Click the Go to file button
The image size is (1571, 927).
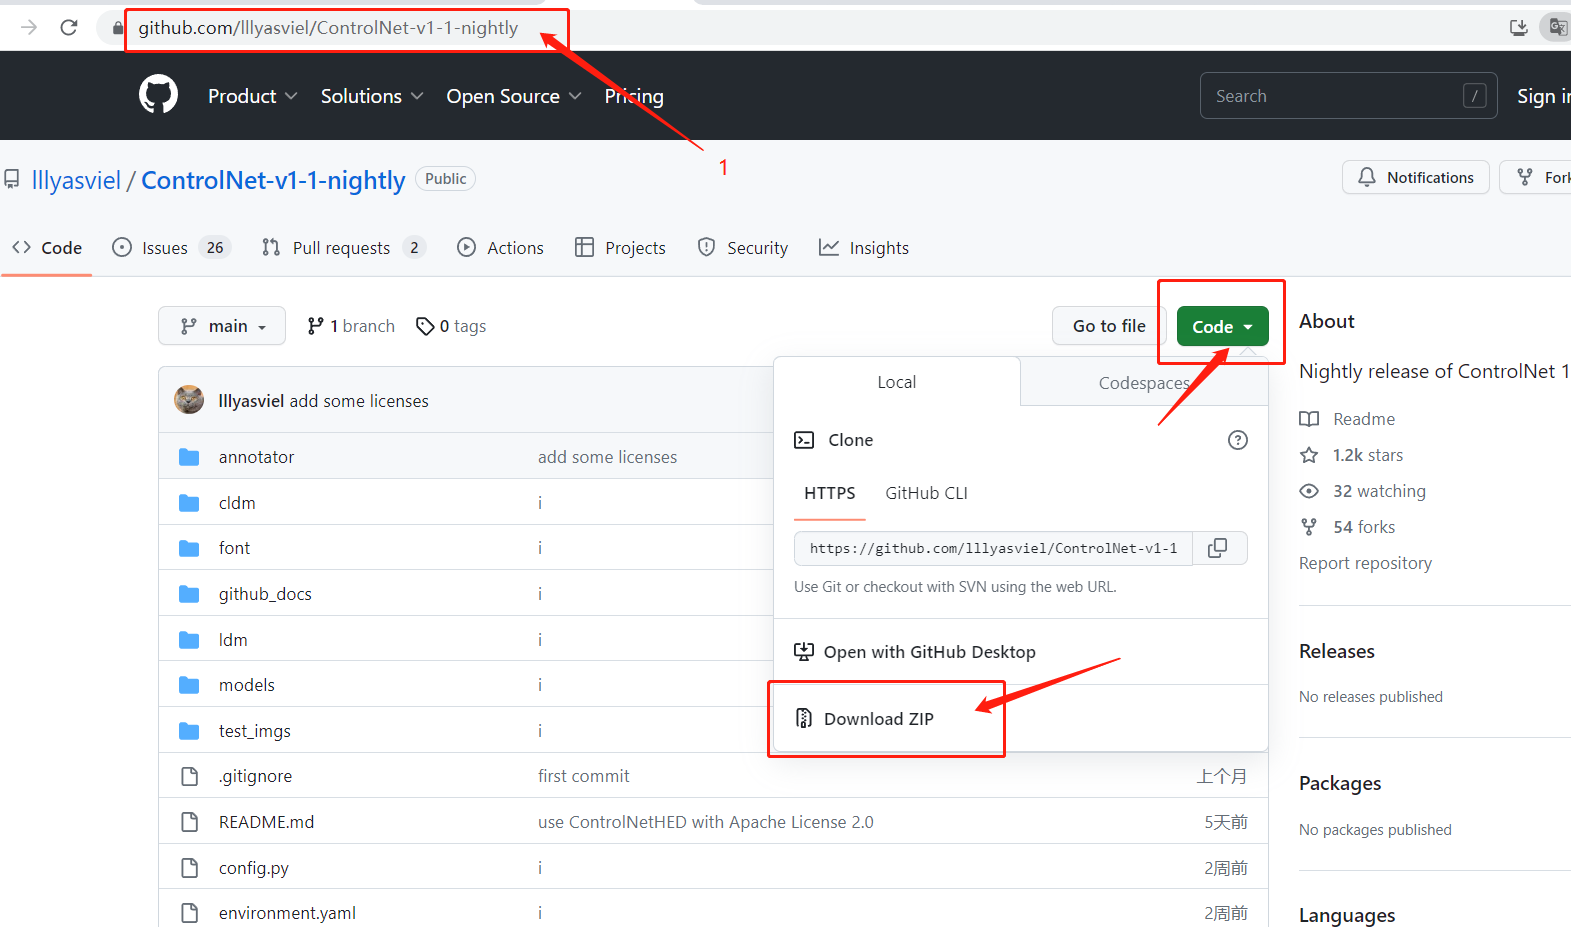click(1108, 326)
